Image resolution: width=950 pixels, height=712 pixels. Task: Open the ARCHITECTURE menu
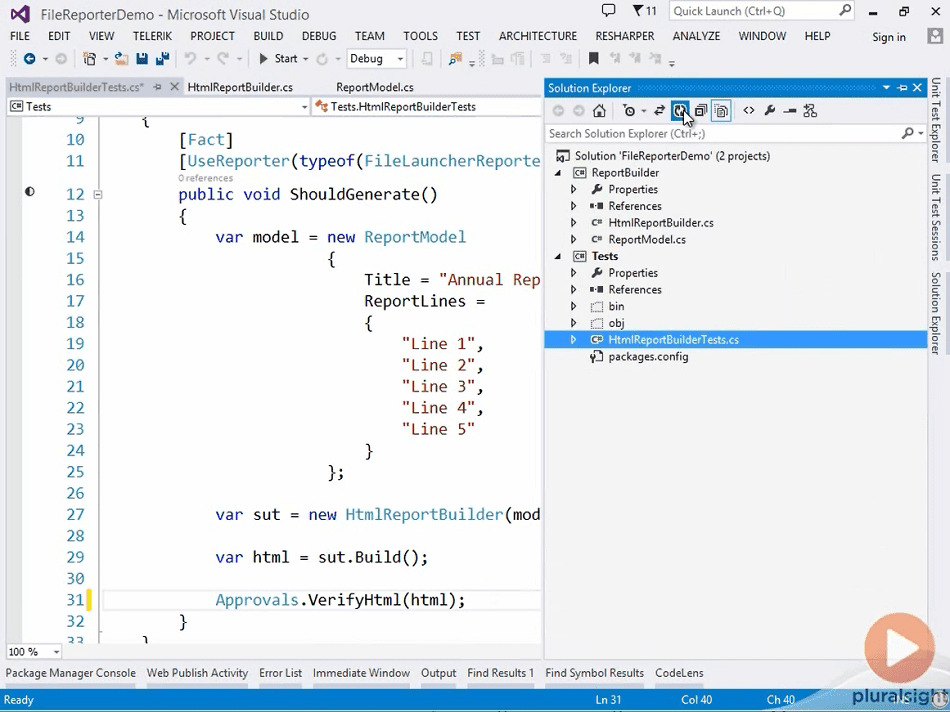coord(538,36)
